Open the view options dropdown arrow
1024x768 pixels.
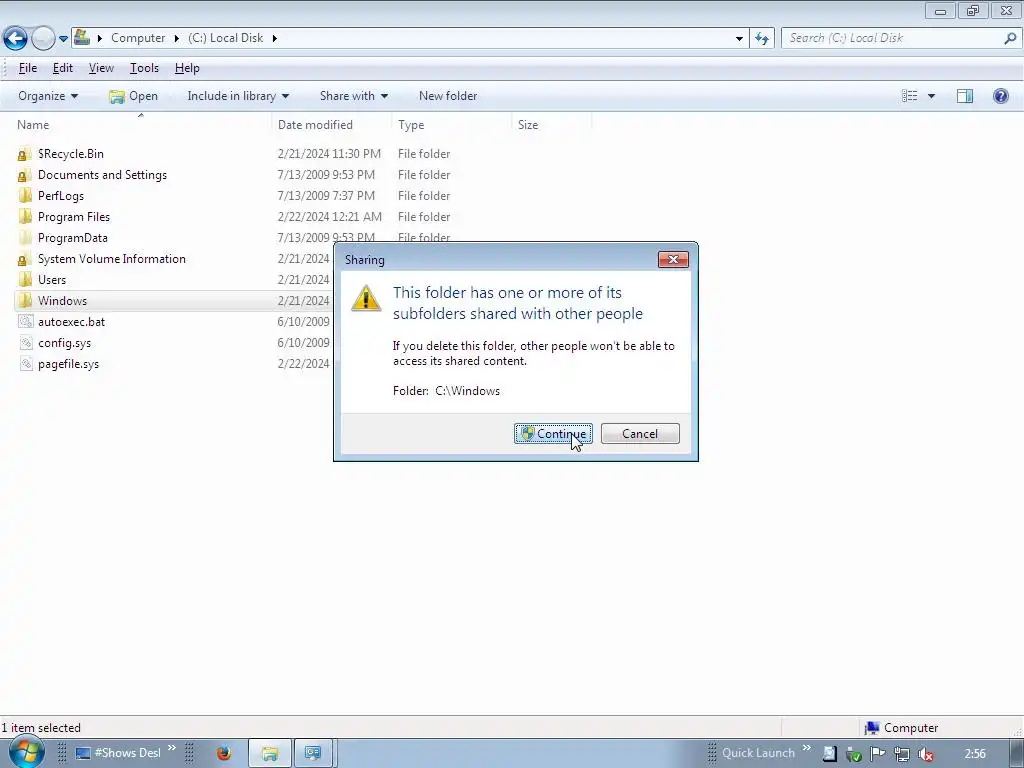931,96
